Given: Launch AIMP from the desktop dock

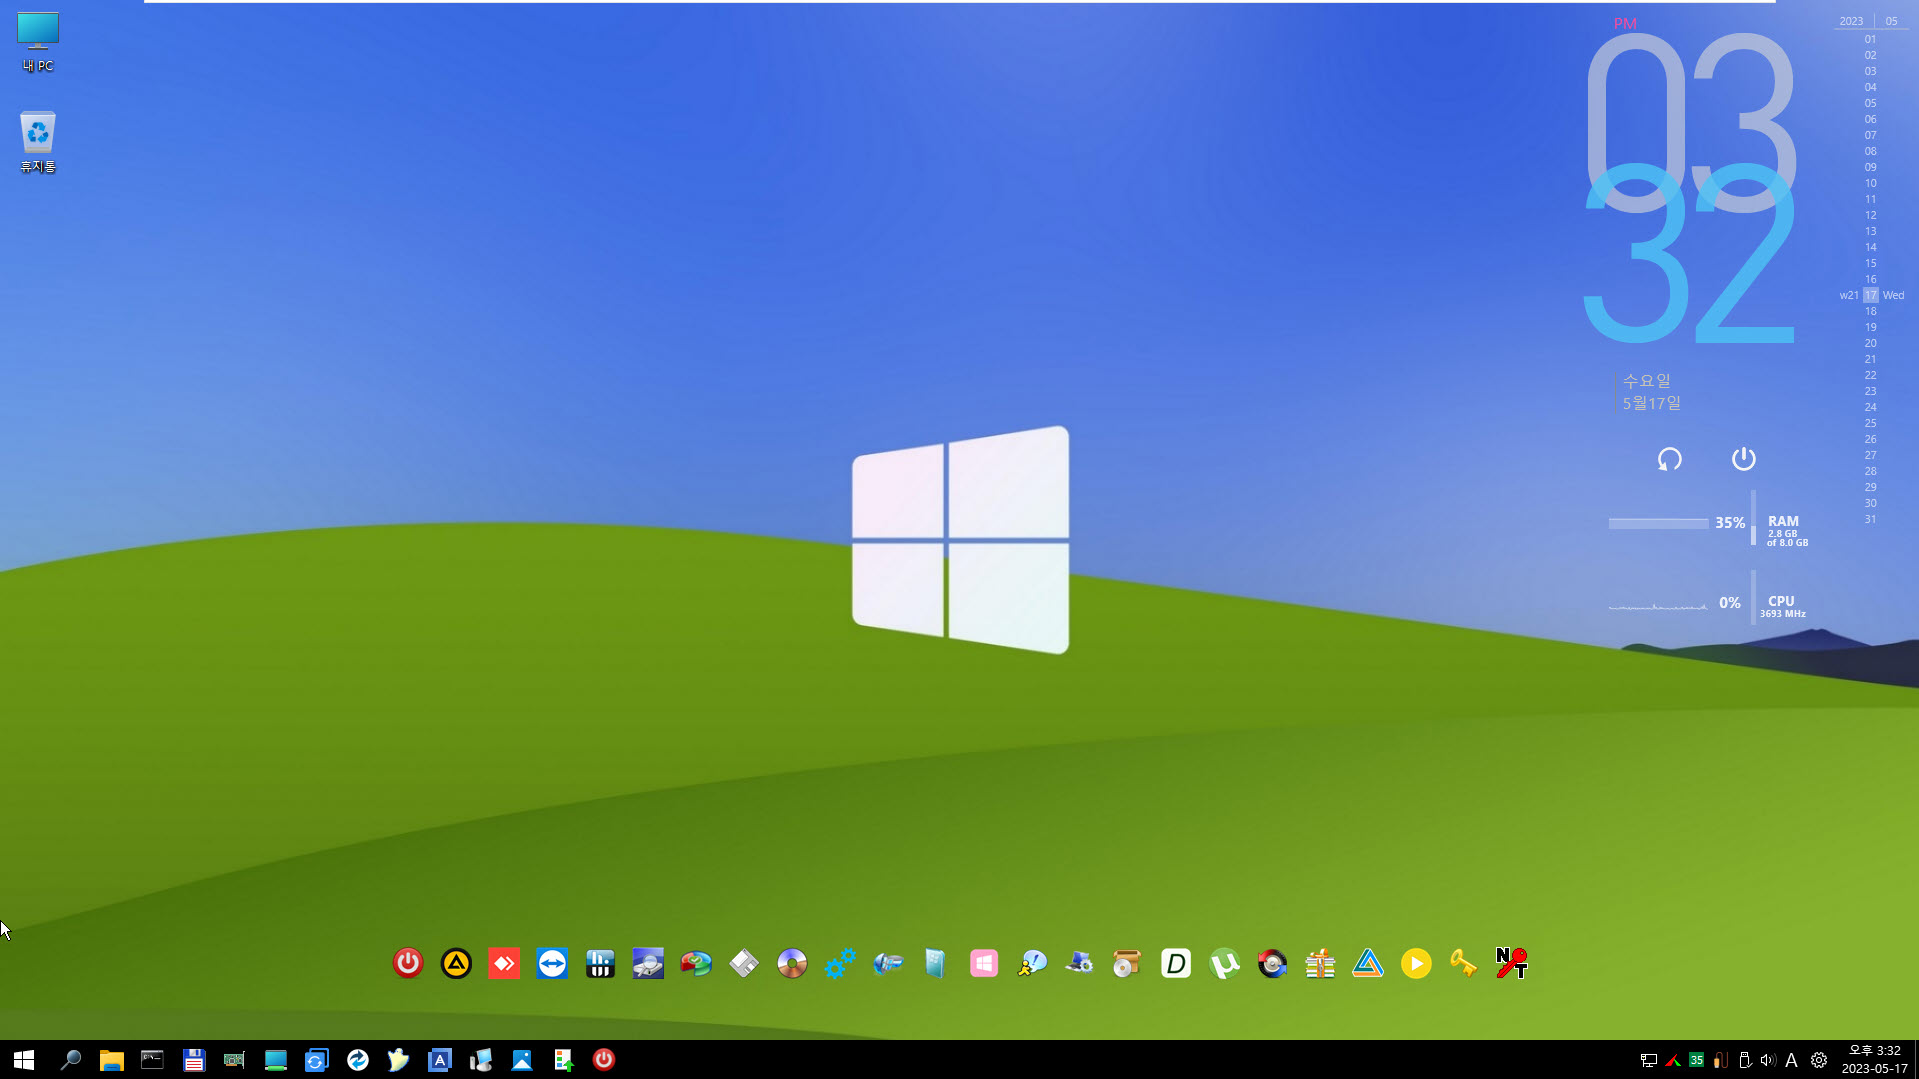Looking at the screenshot, I should (x=456, y=963).
